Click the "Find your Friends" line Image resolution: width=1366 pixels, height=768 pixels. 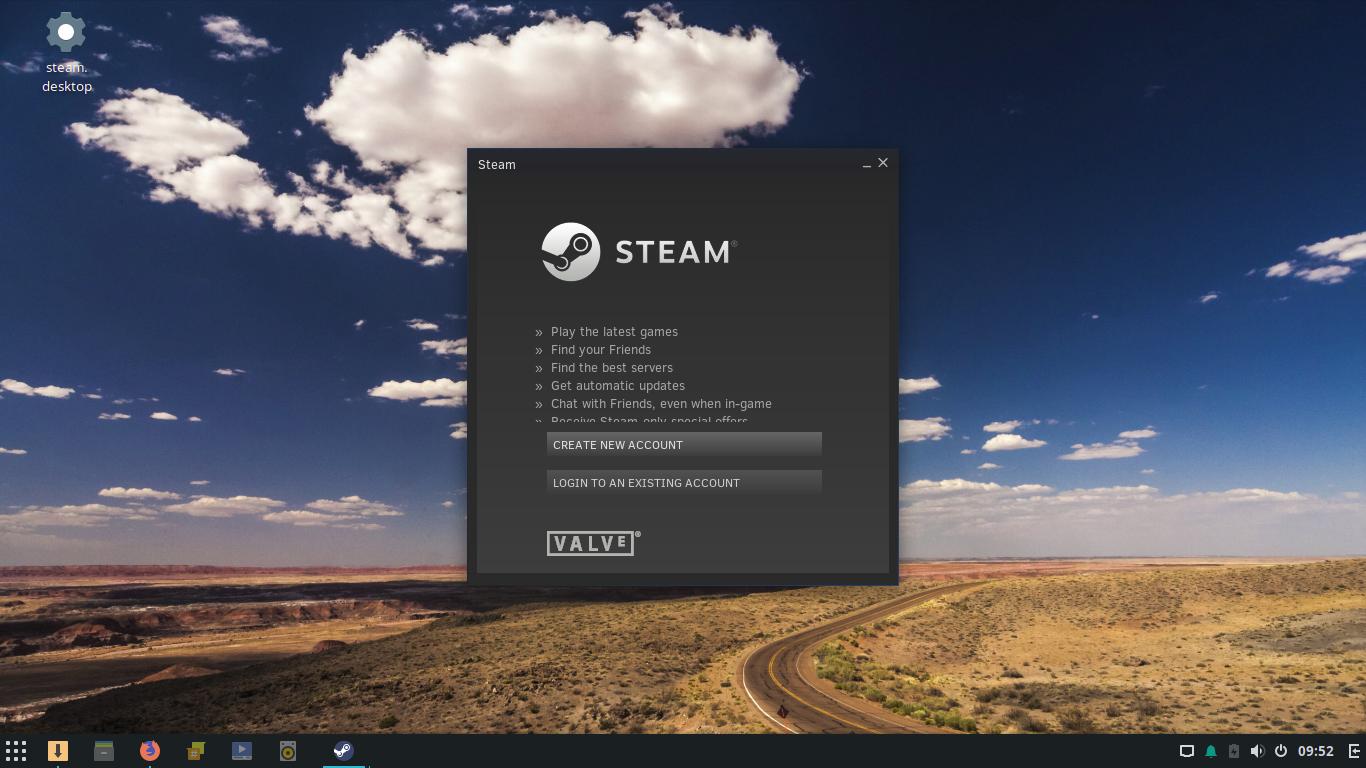601,350
